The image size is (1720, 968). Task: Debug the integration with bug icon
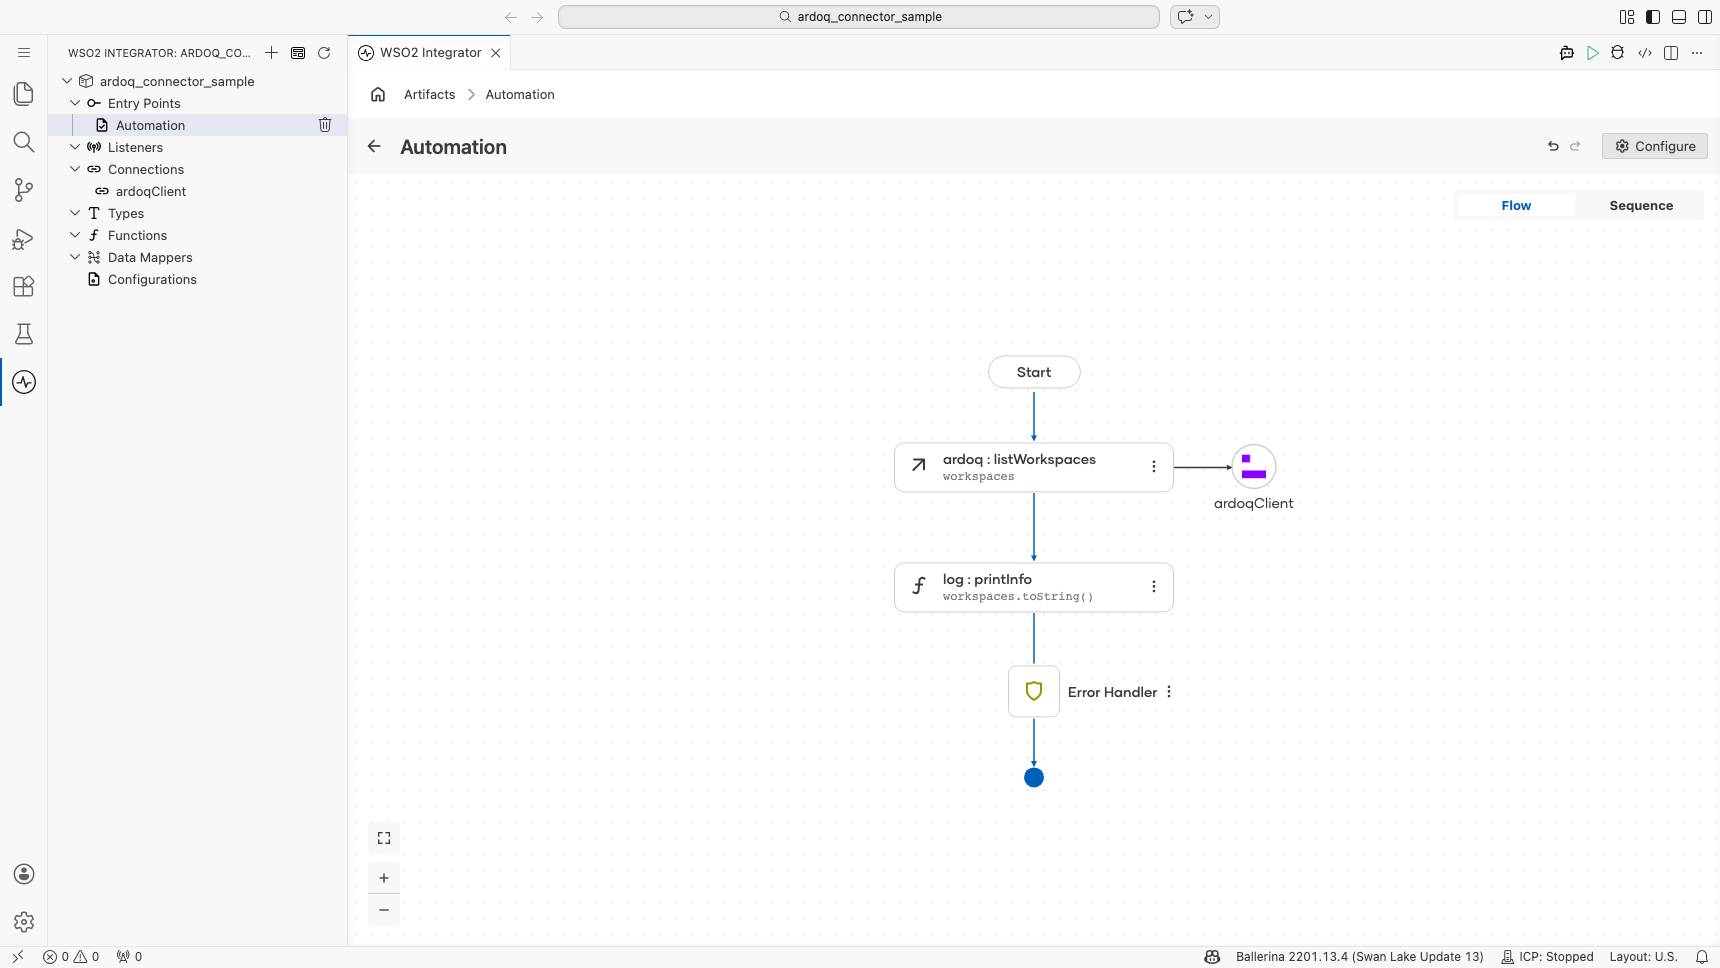[1618, 53]
